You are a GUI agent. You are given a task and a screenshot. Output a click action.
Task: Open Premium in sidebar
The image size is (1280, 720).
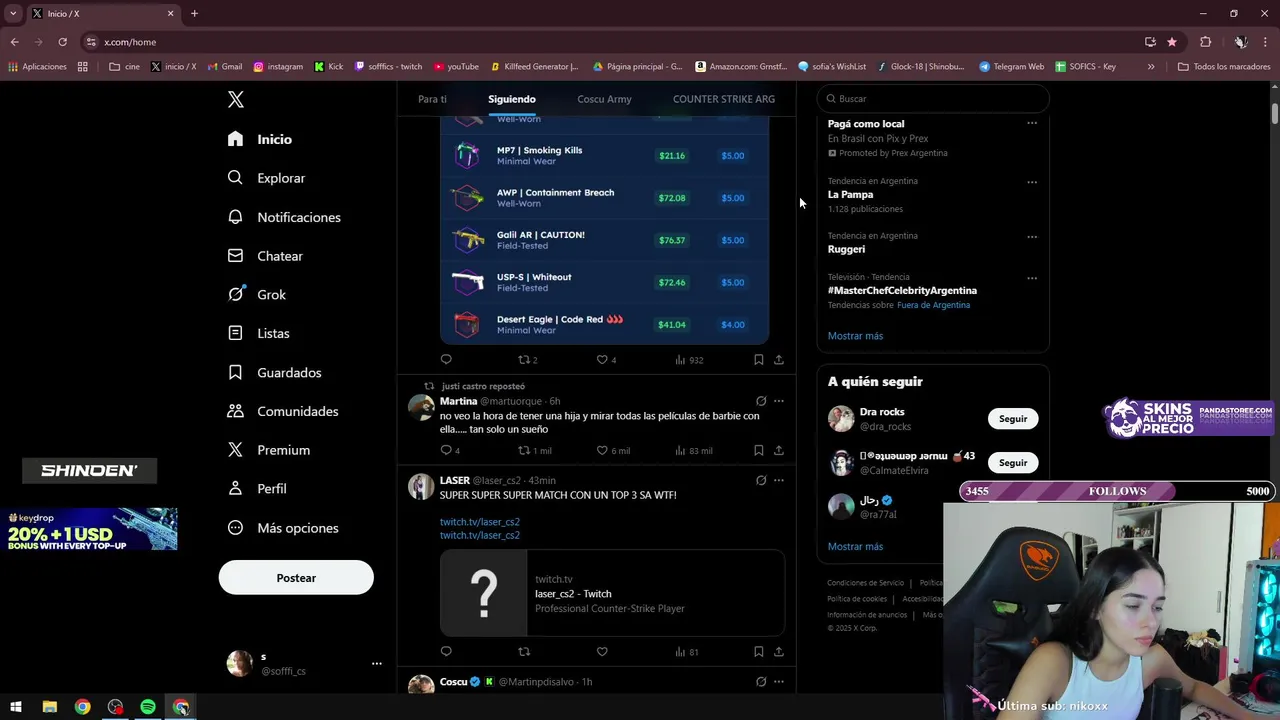[268, 450]
